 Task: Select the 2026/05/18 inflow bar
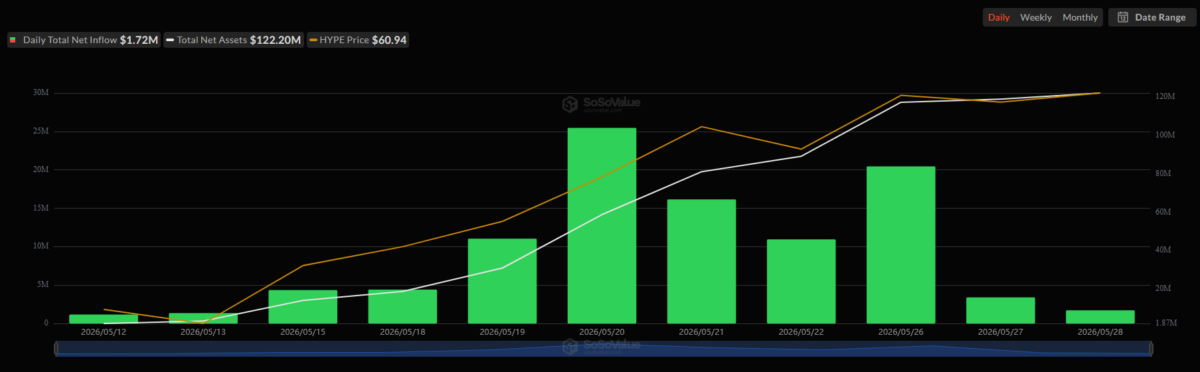402,306
